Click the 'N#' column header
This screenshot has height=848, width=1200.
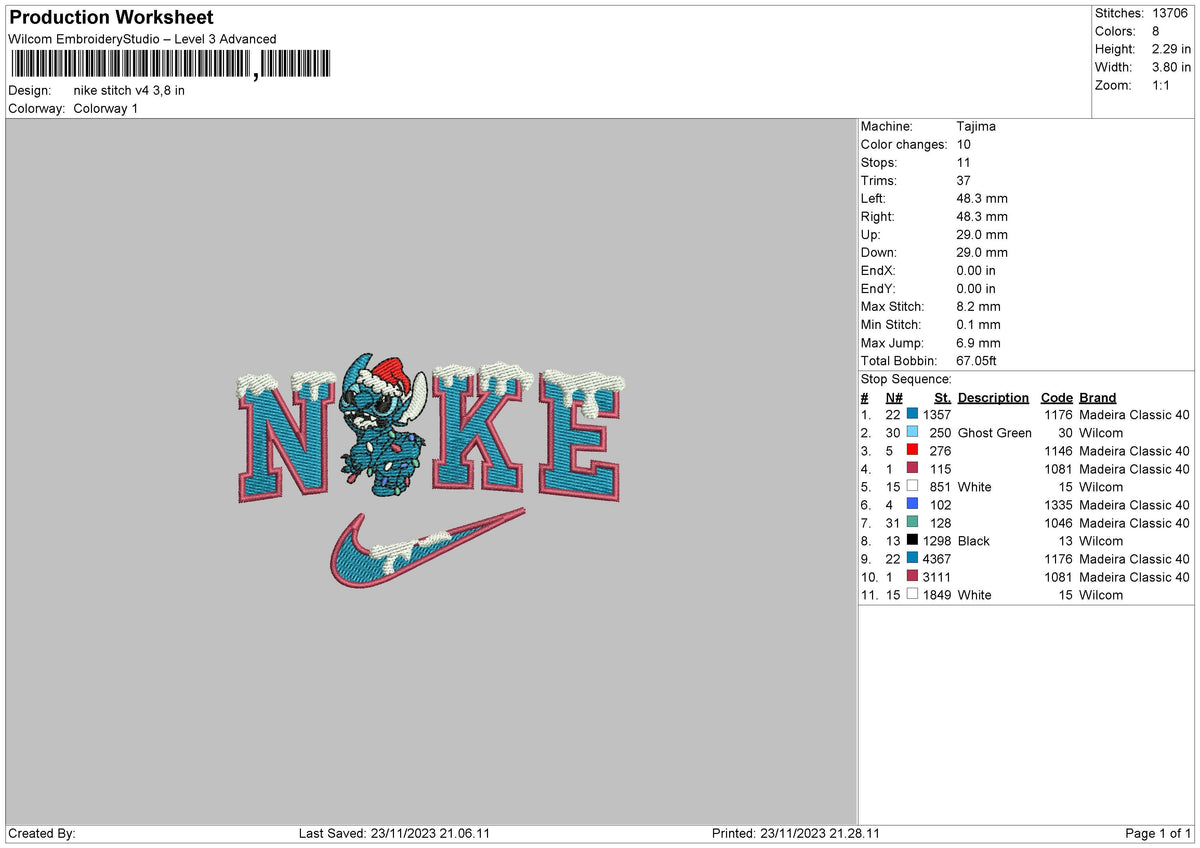894,397
